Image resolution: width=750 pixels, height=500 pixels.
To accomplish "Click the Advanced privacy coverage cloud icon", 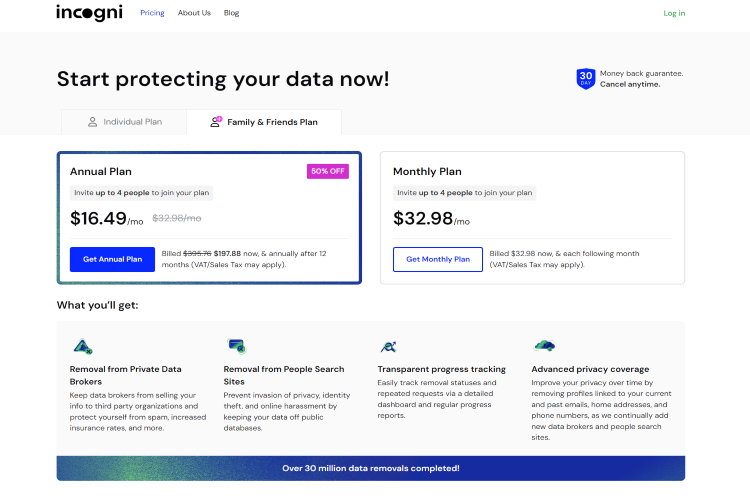I will (544, 345).
